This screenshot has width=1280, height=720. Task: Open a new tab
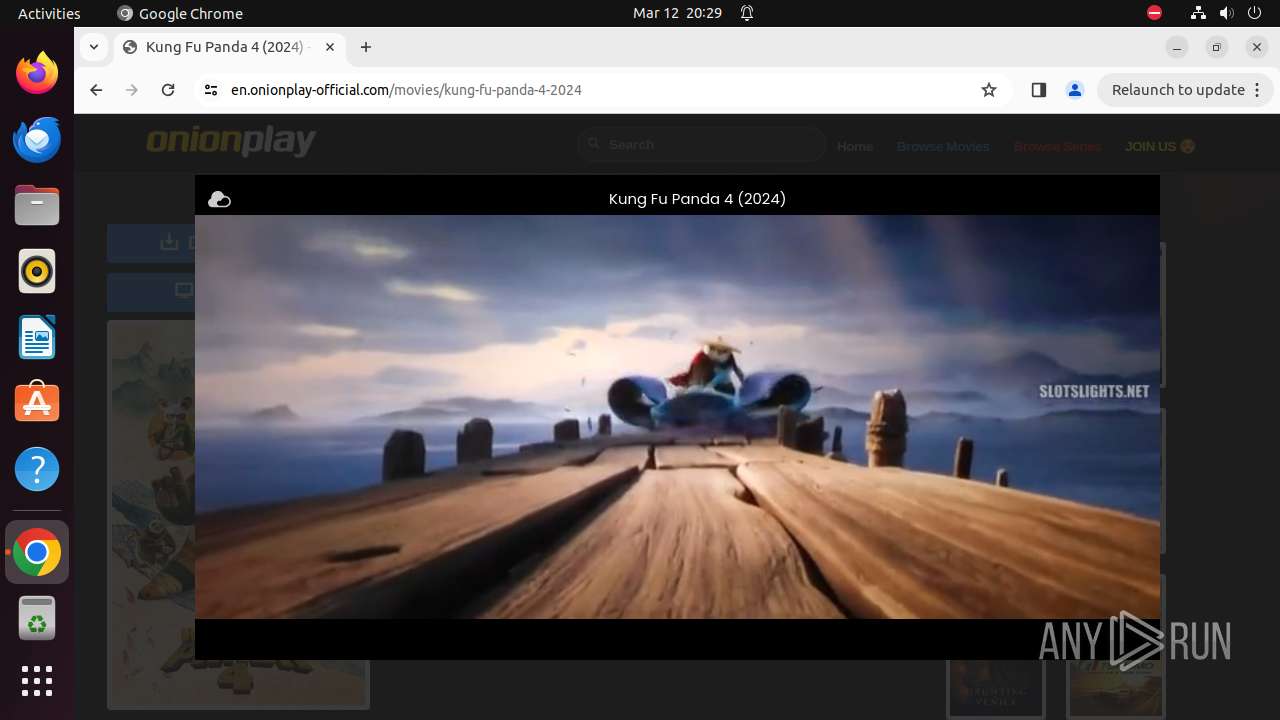pos(366,47)
